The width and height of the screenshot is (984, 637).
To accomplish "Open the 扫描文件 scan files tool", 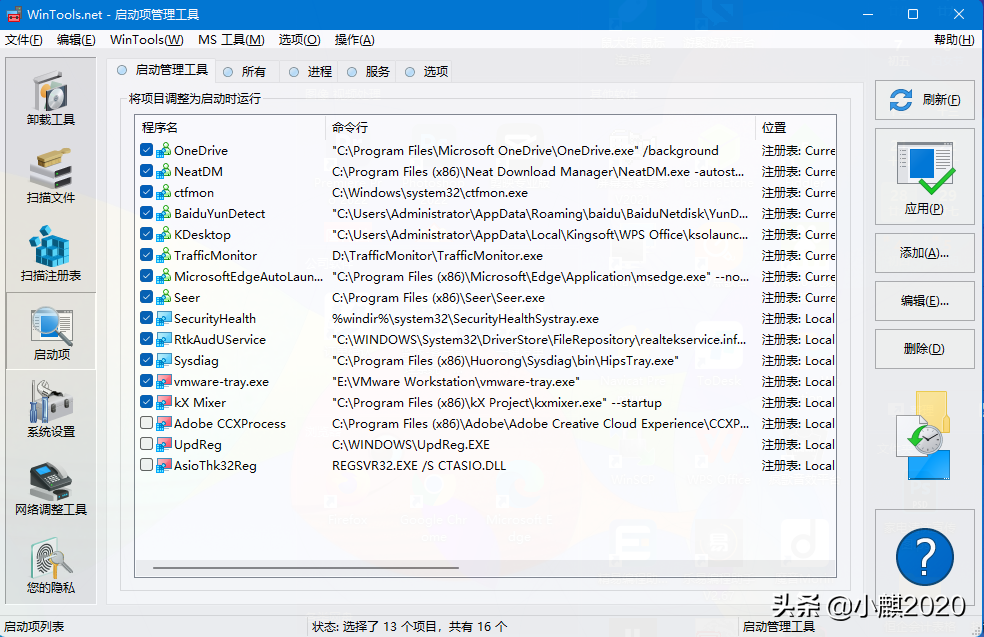I will (x=51, y=176).
